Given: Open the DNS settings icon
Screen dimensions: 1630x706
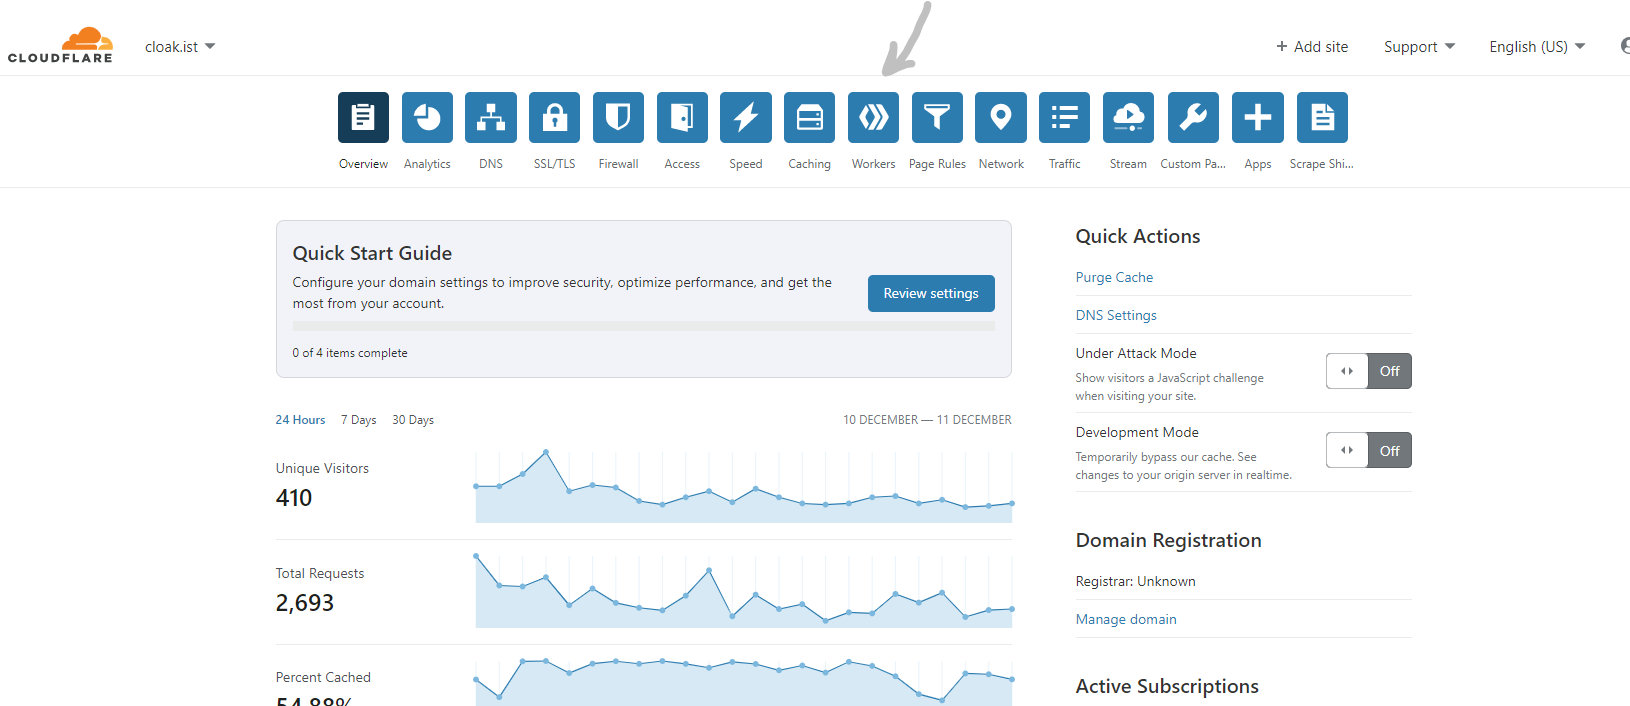Looking at the screenshot, I should 490,118.
